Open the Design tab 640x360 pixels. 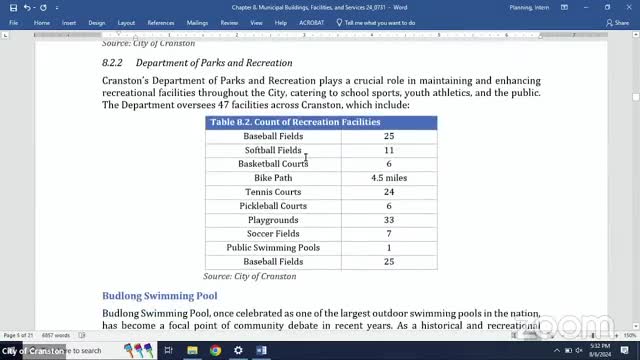97,23
